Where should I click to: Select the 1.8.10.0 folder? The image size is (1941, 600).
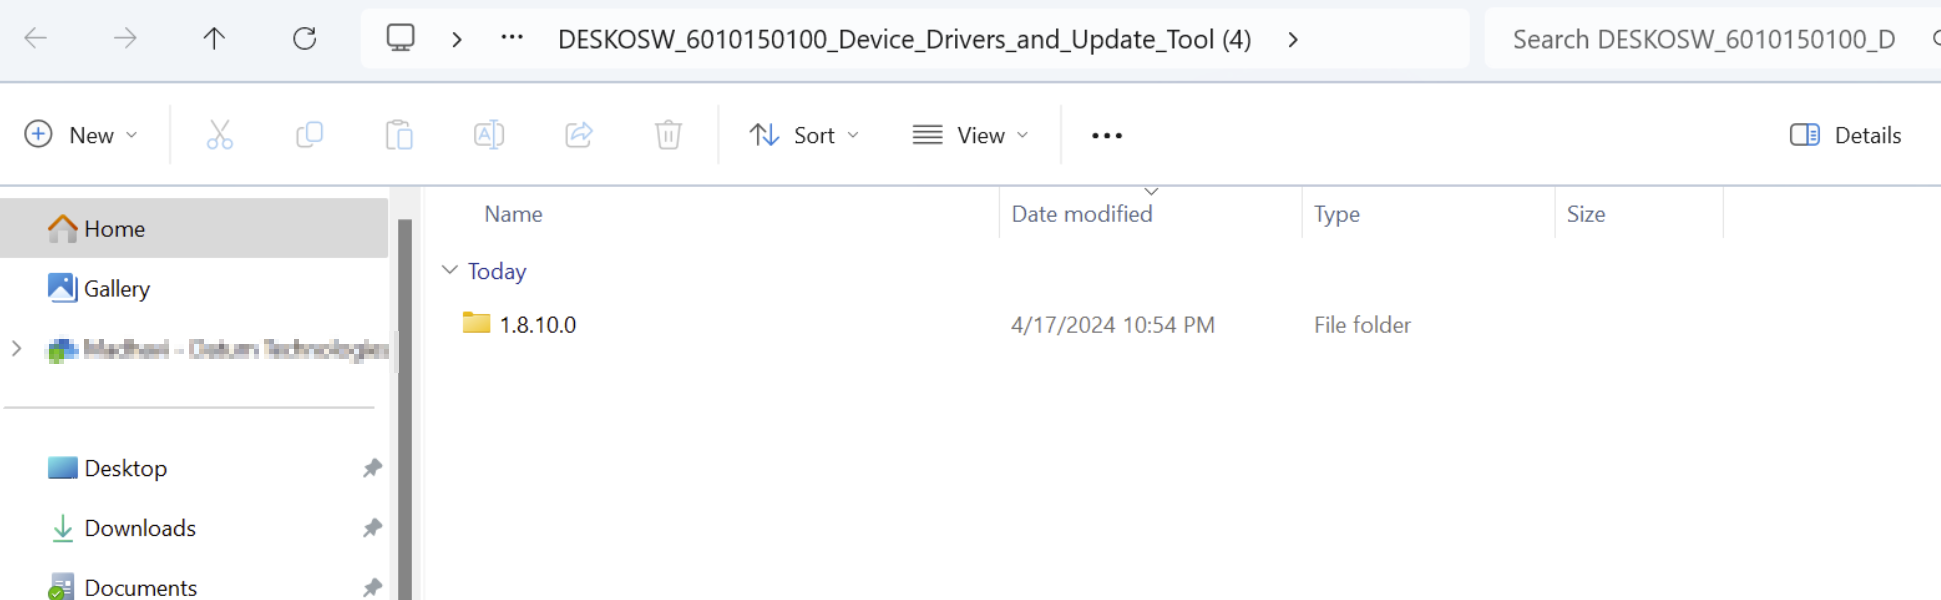[x=537, y=325]
